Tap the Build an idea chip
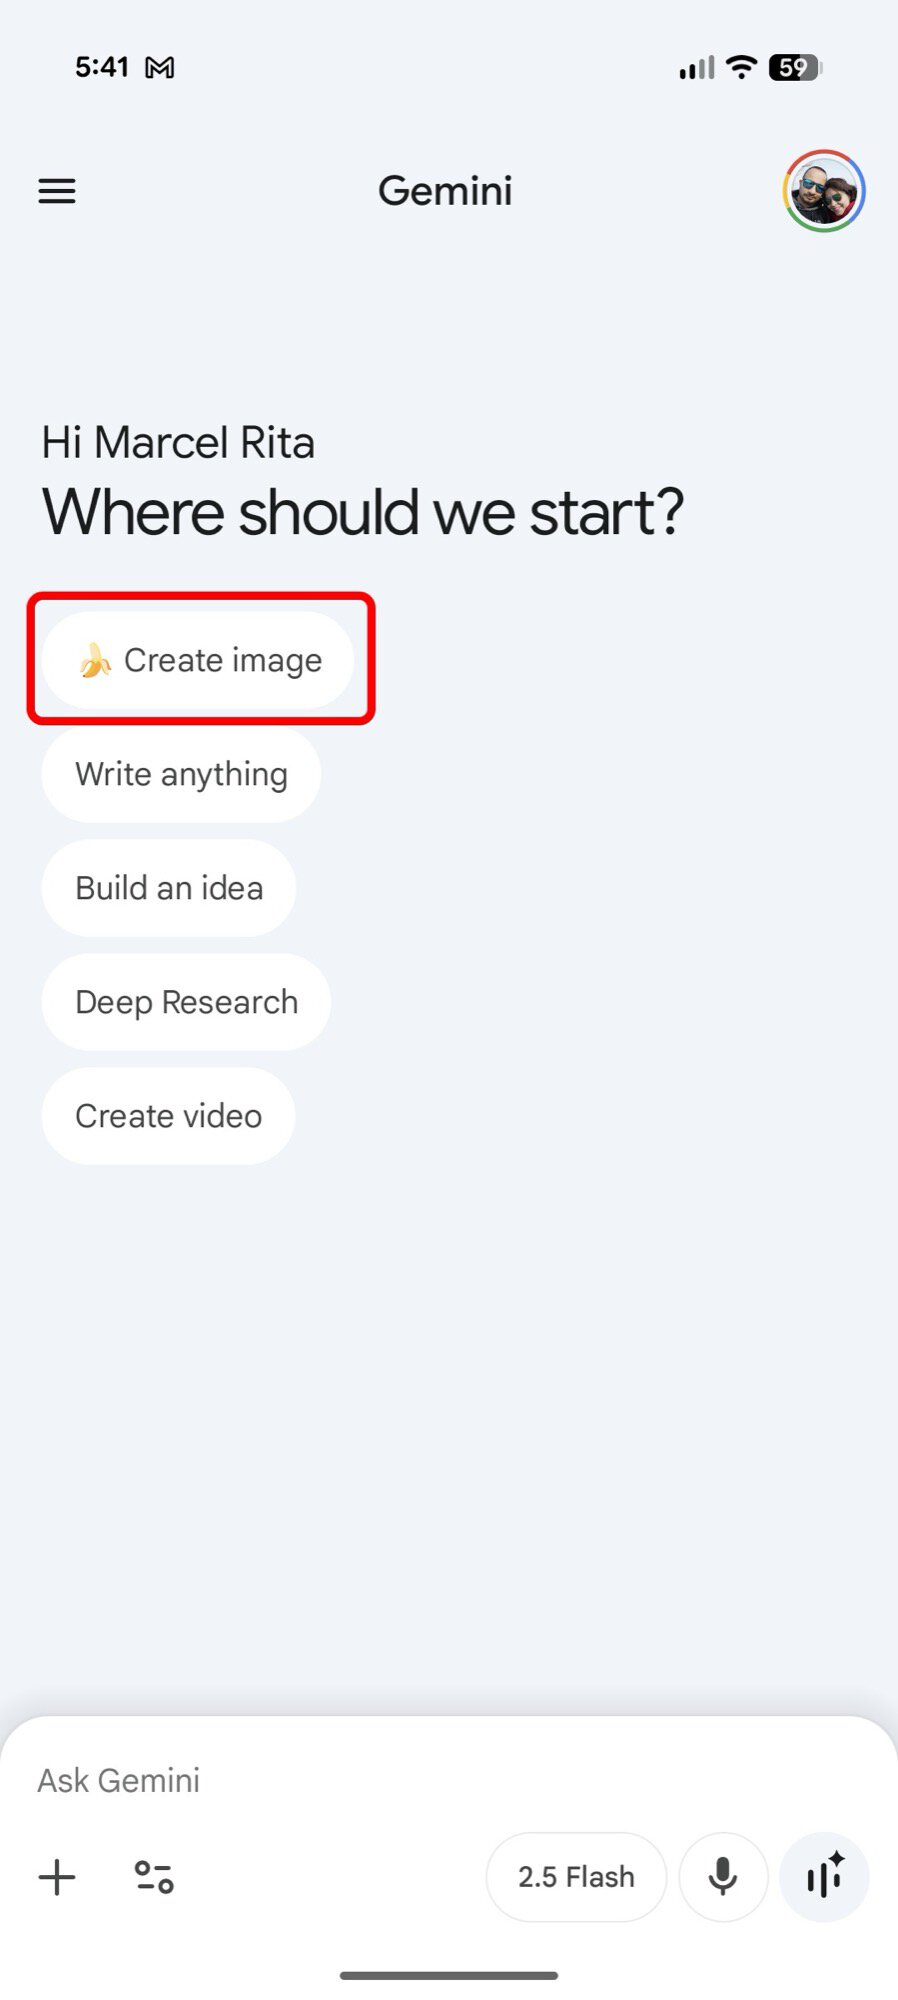 coord(168,887)
